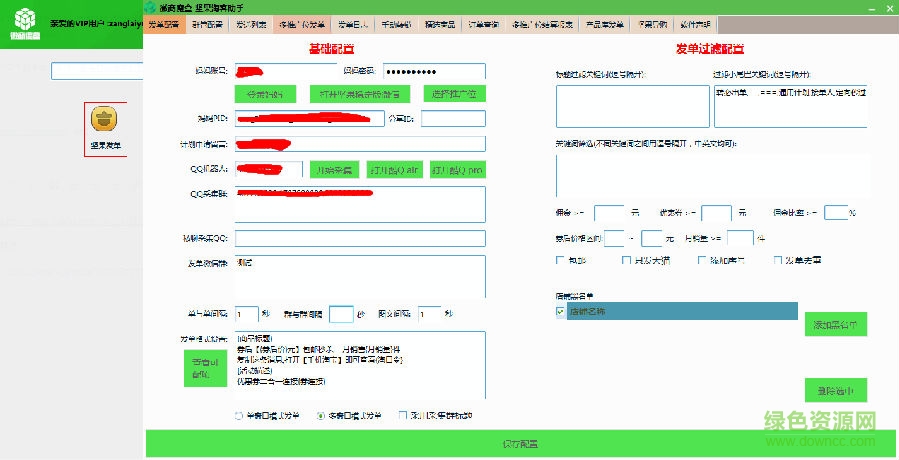Click the wide green 保存配置 bar at bottom
This screenshot has height=460, width=899.
coord(522,444)
